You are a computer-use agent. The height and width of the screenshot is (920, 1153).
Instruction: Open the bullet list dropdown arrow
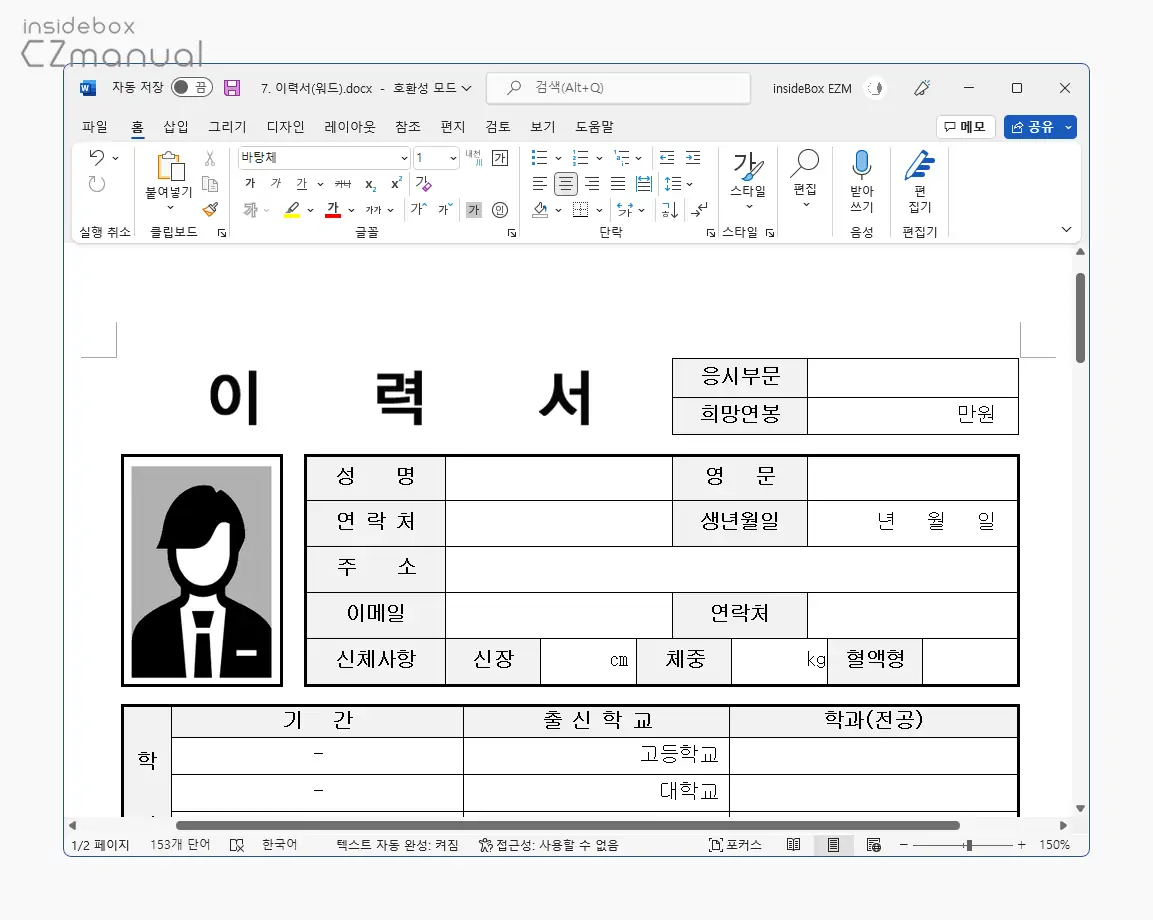click(558, 158)
